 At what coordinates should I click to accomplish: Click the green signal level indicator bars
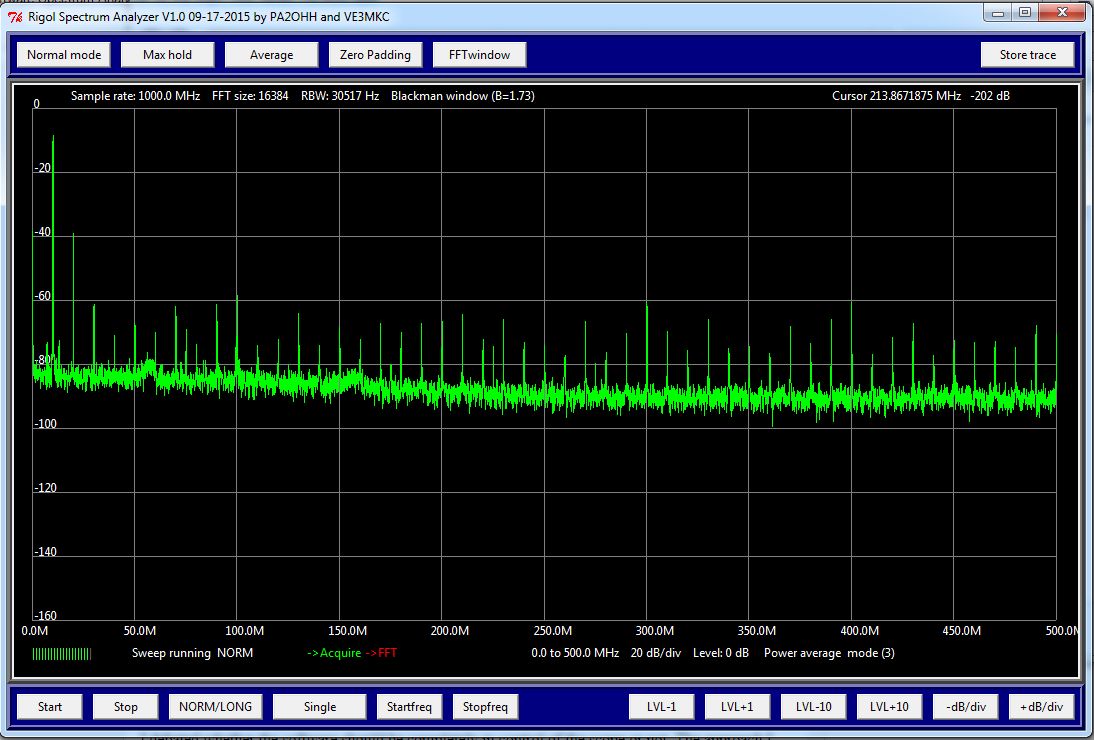(x=60, y=653)
